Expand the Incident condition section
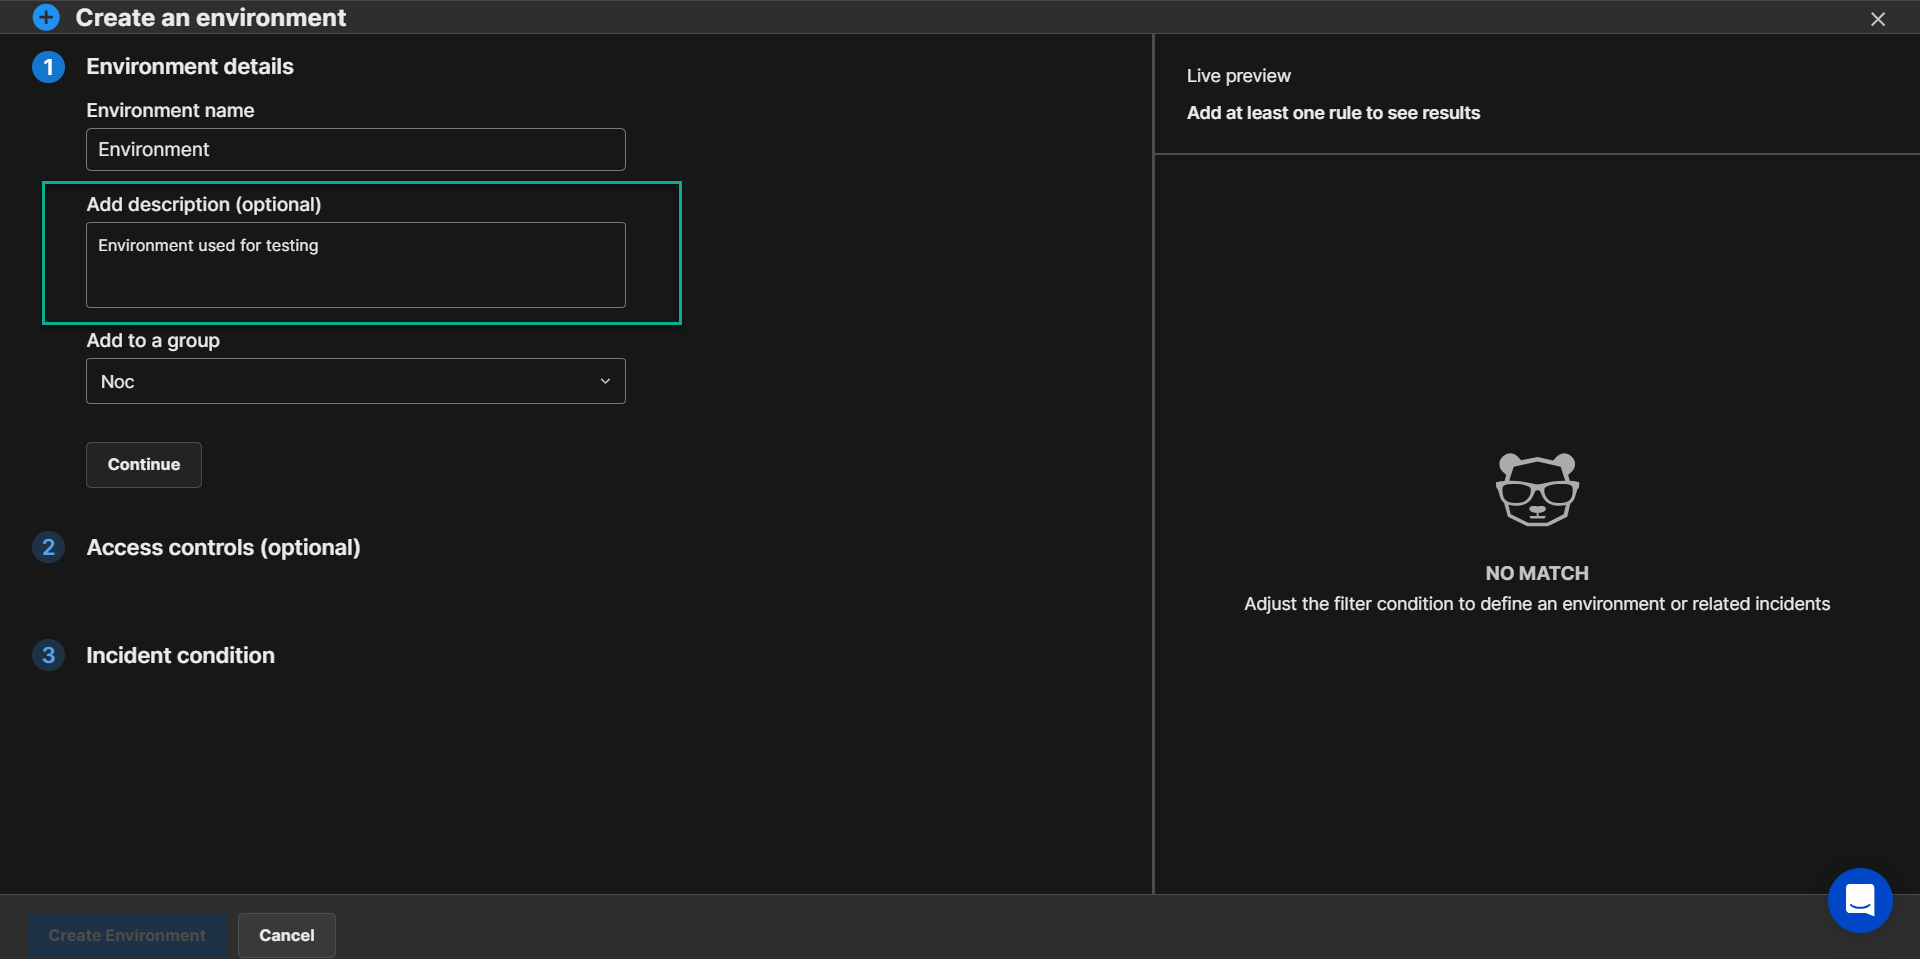Image resolution: width=1920 pixels, height=959 pixels. point(180,656)
